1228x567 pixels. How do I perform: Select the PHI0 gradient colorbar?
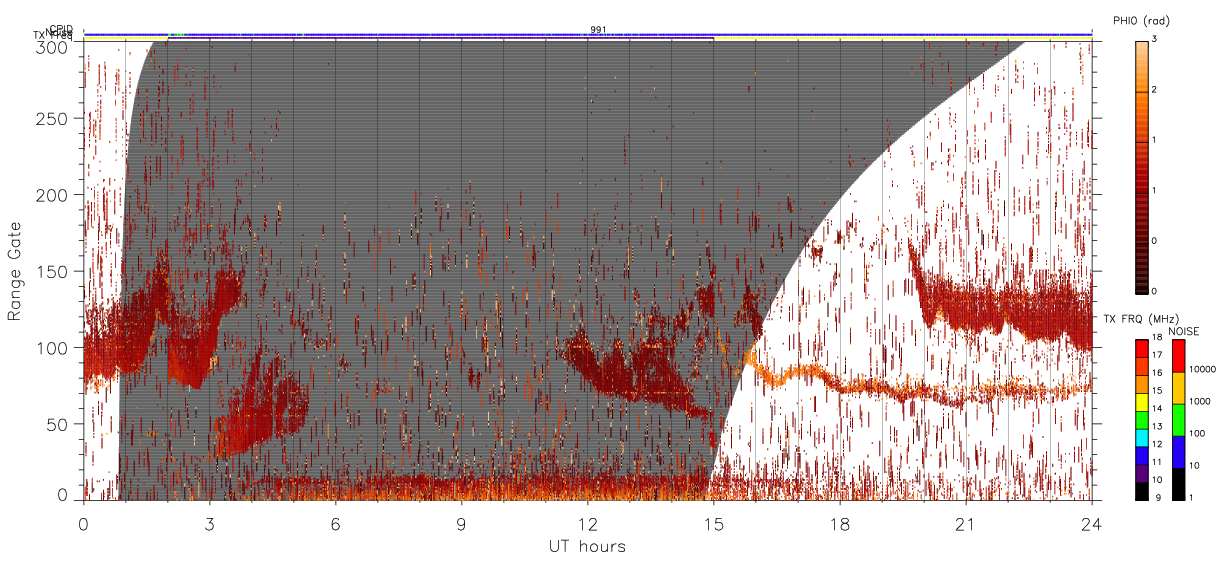pyautogui.click(x=1142, y=167)
